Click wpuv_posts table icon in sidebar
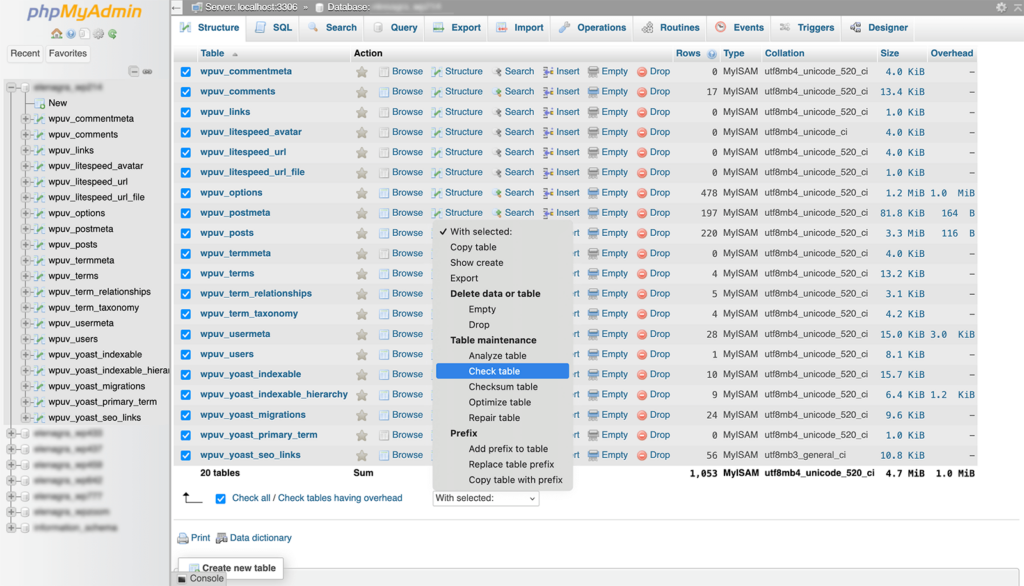 pos(40,245)
